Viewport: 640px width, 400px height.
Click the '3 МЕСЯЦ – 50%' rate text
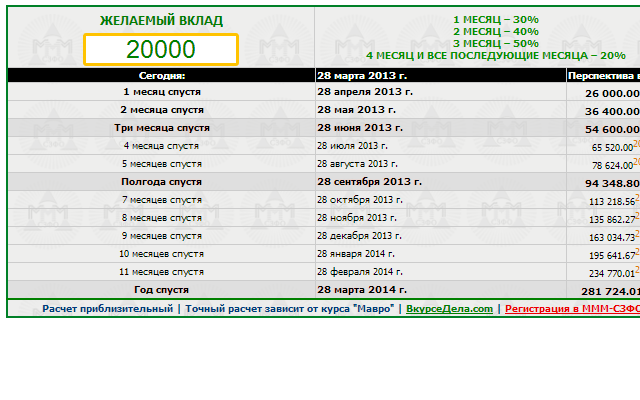(496, 43)
